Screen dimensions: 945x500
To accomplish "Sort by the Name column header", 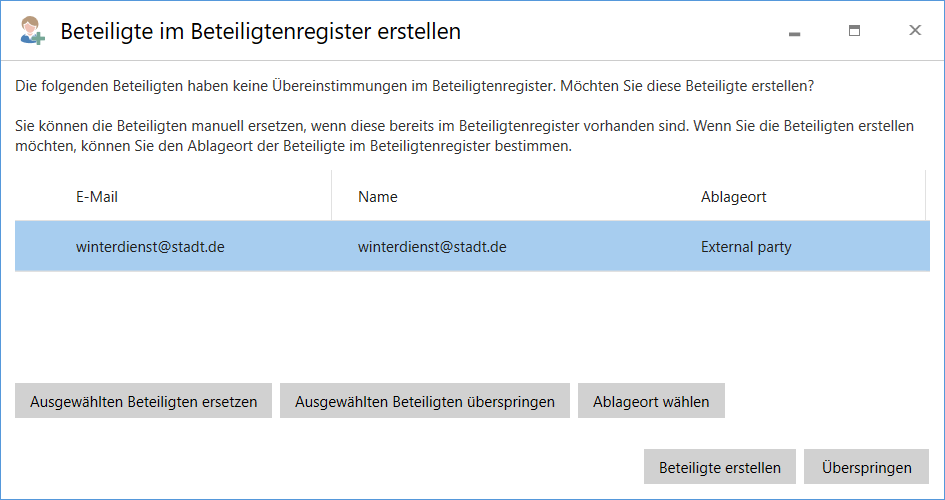I will coord(378,196).
